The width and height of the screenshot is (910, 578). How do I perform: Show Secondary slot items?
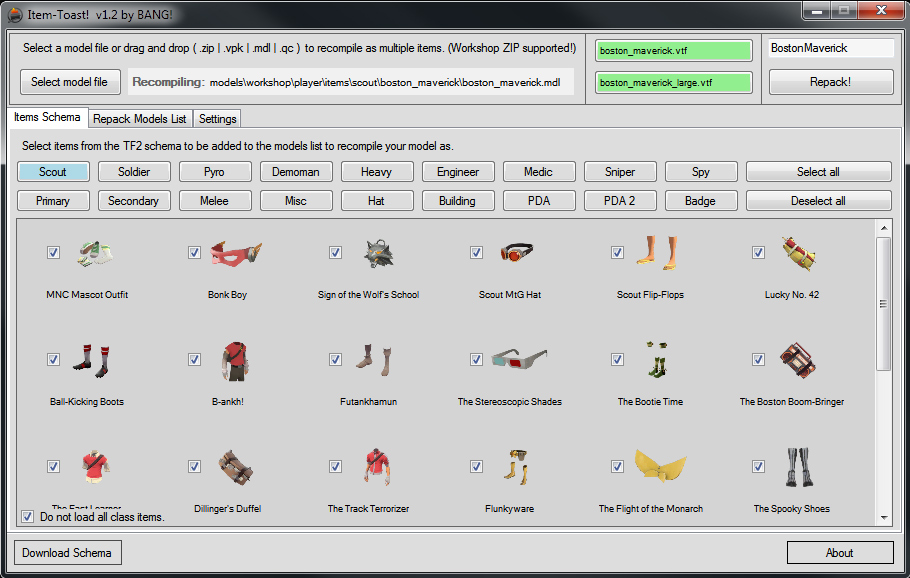tap(134, 201)
